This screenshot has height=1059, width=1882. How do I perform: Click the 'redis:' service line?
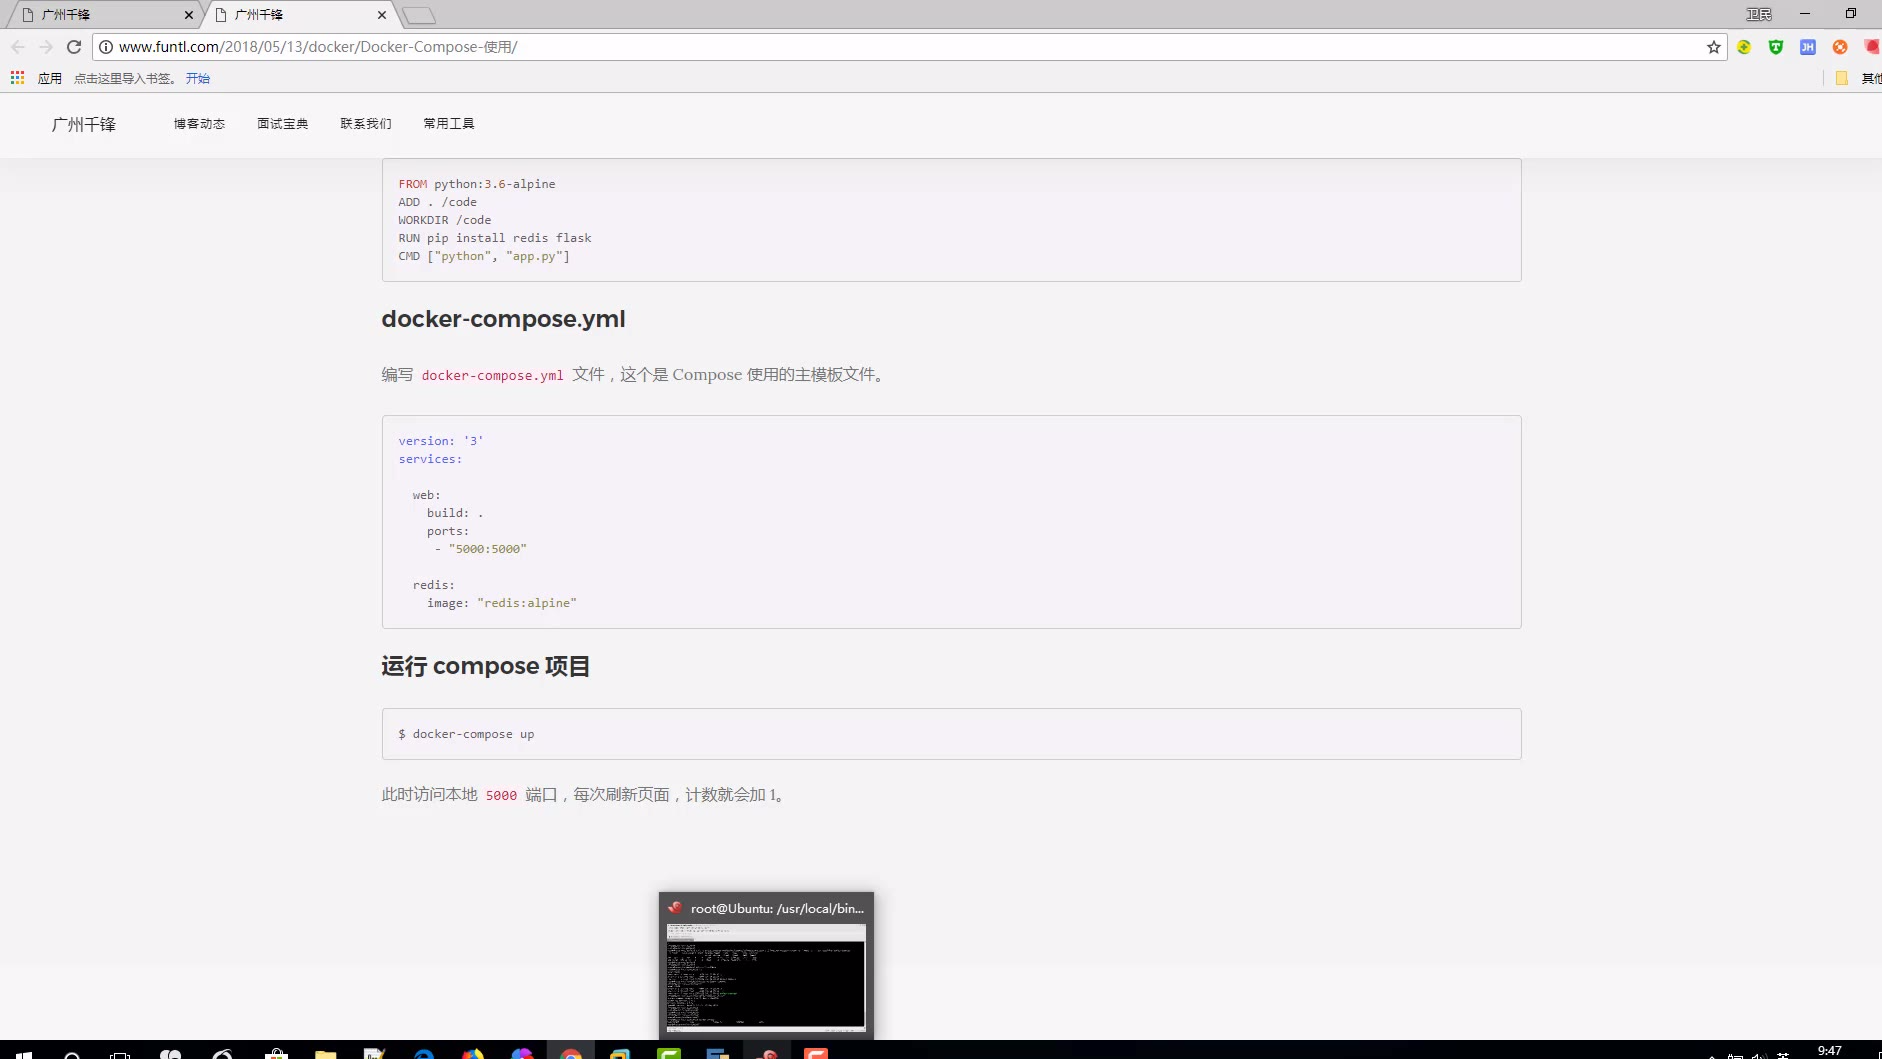pos(434,585)
